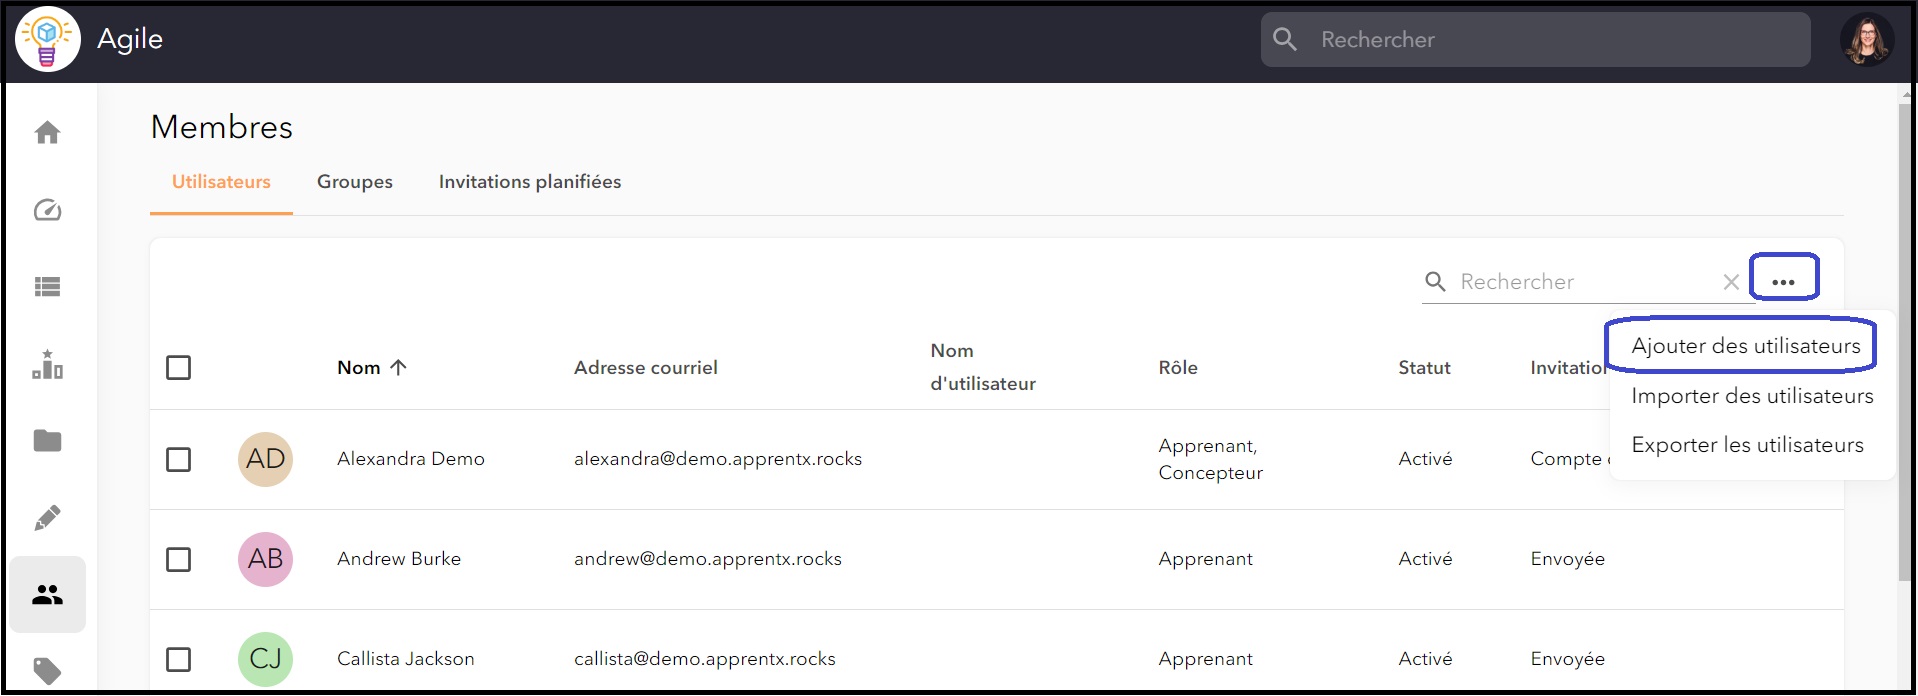Choose Ajouter des utilisateurs
Viewport: 1918px width, 696px height.
(1746, 346)
